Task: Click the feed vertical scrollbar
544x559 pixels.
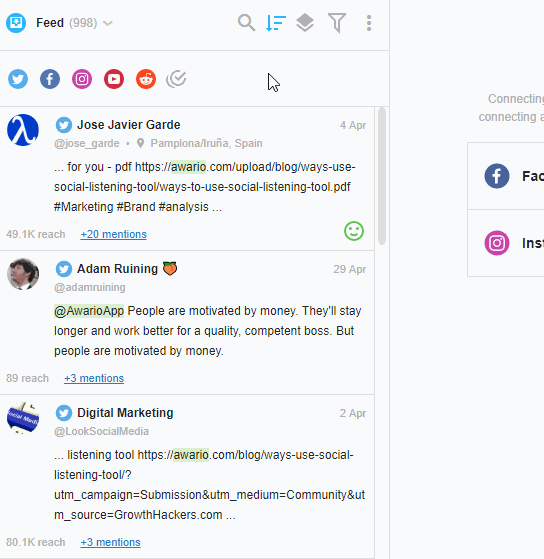Action: (382, 176)
